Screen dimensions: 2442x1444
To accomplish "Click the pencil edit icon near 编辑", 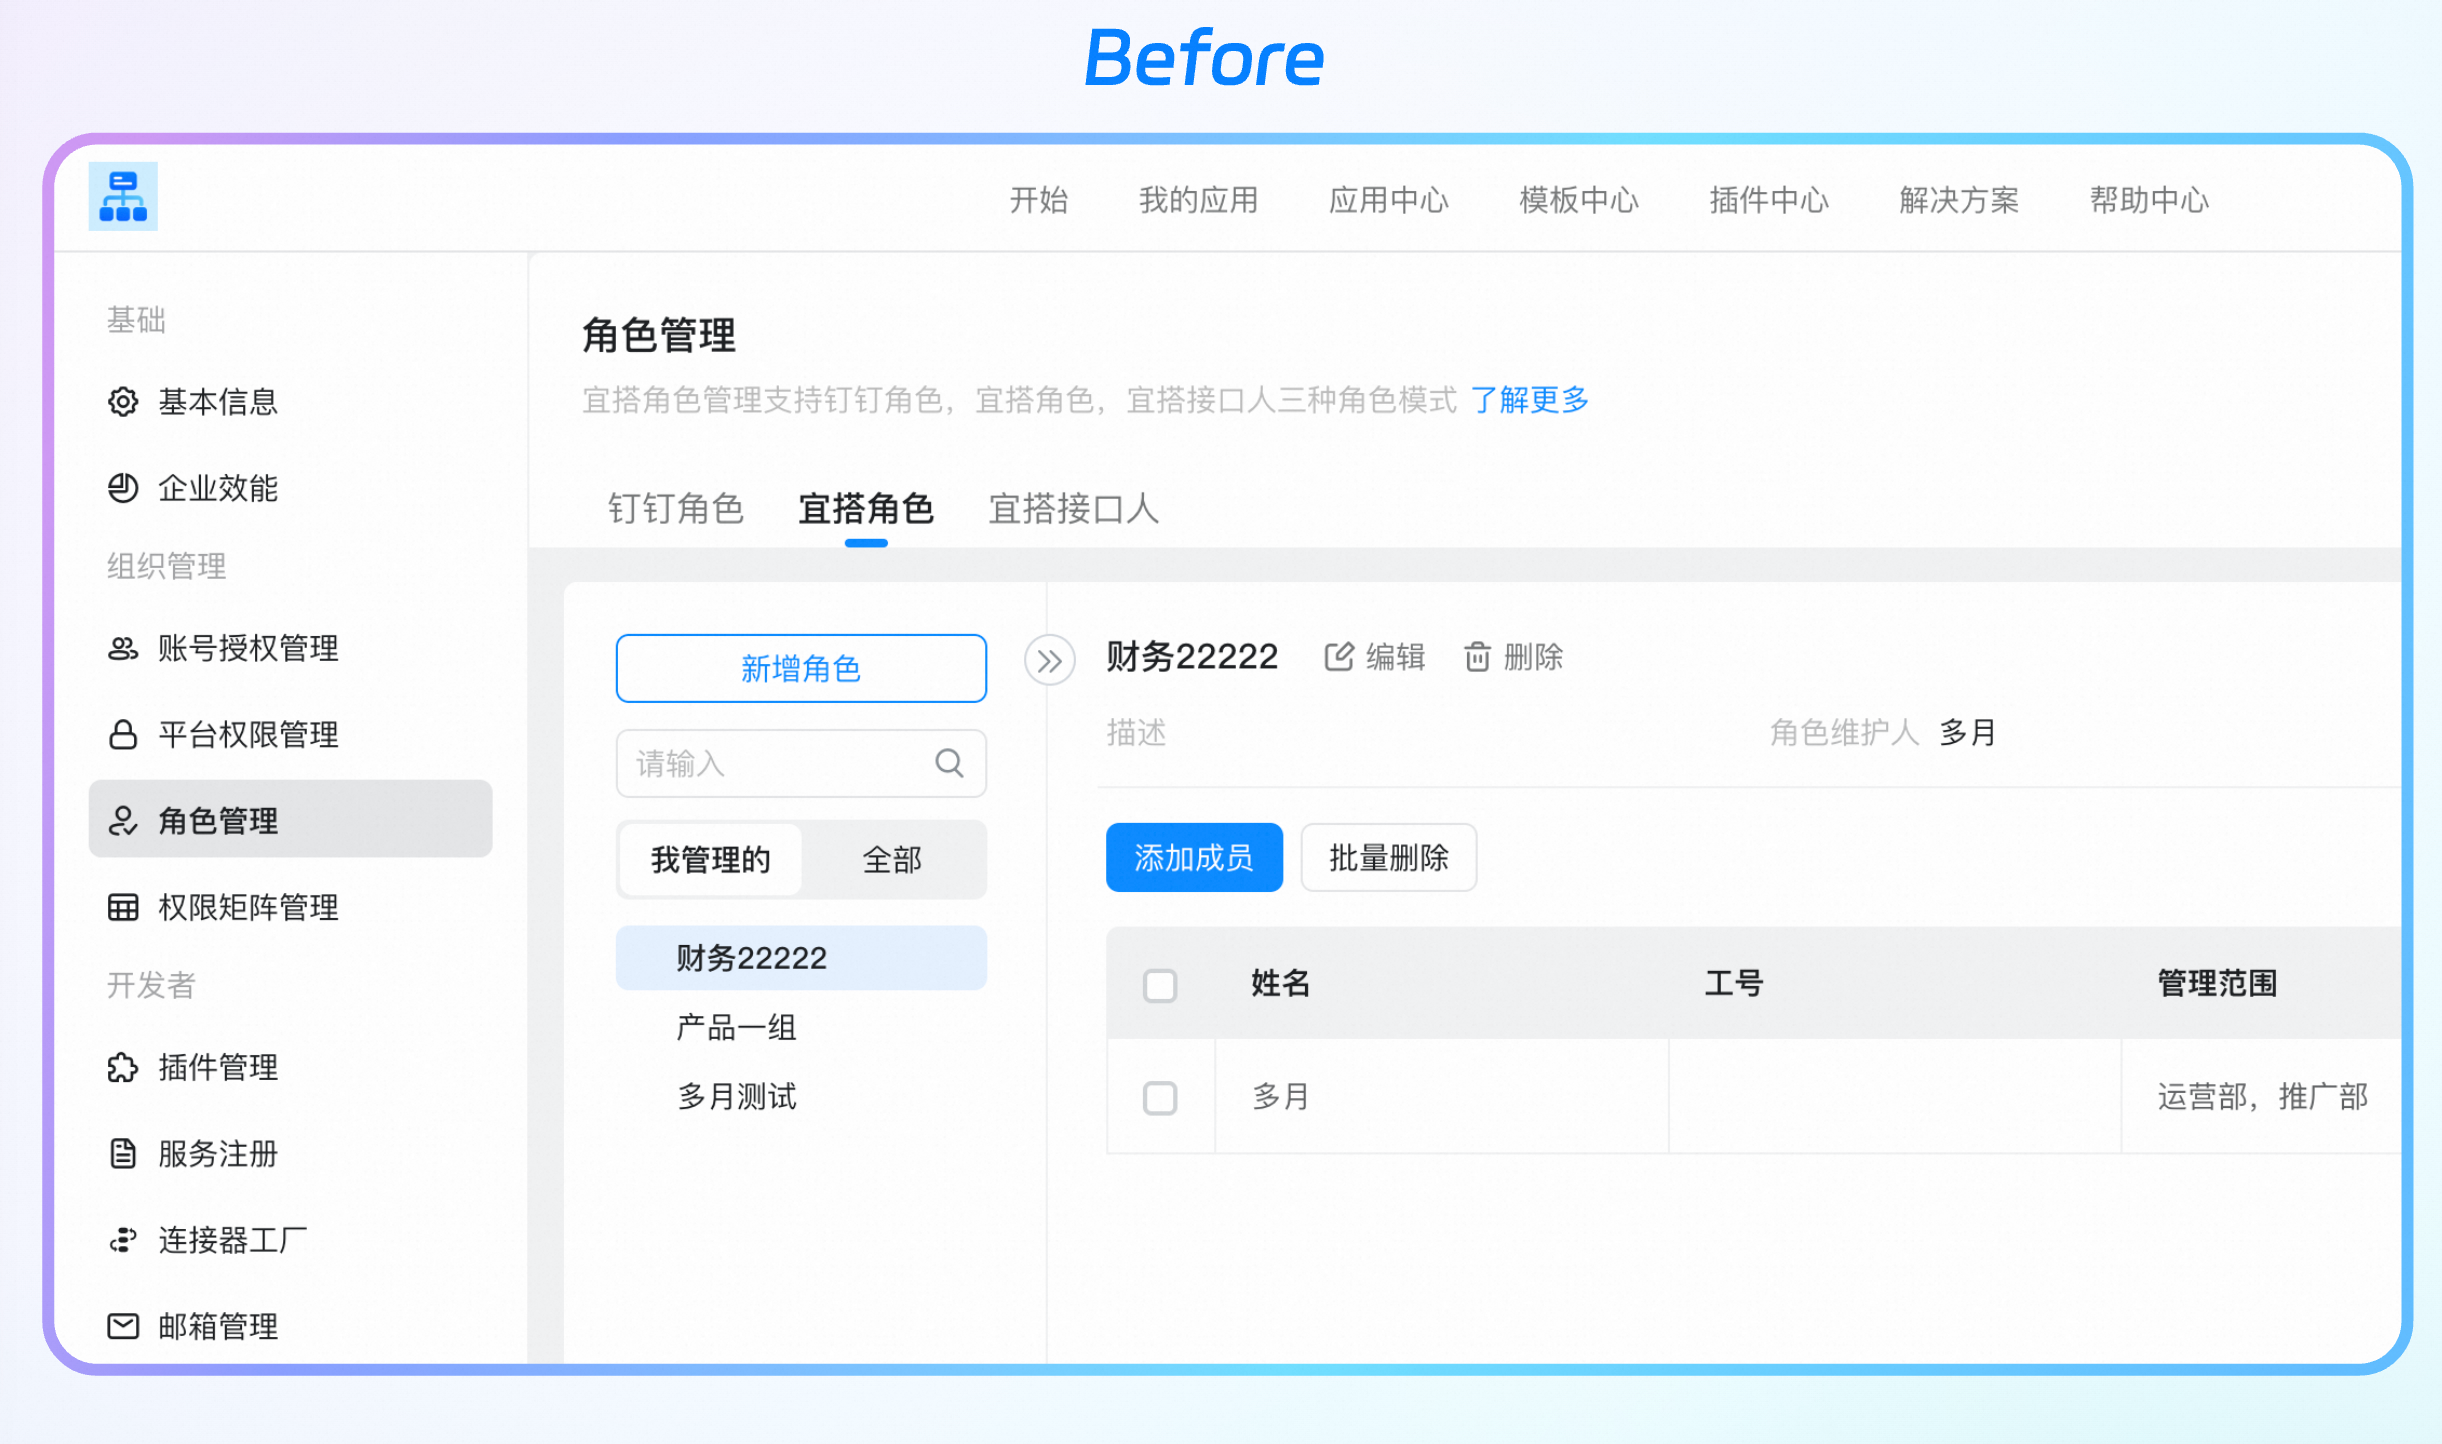I will (1339, 657).
